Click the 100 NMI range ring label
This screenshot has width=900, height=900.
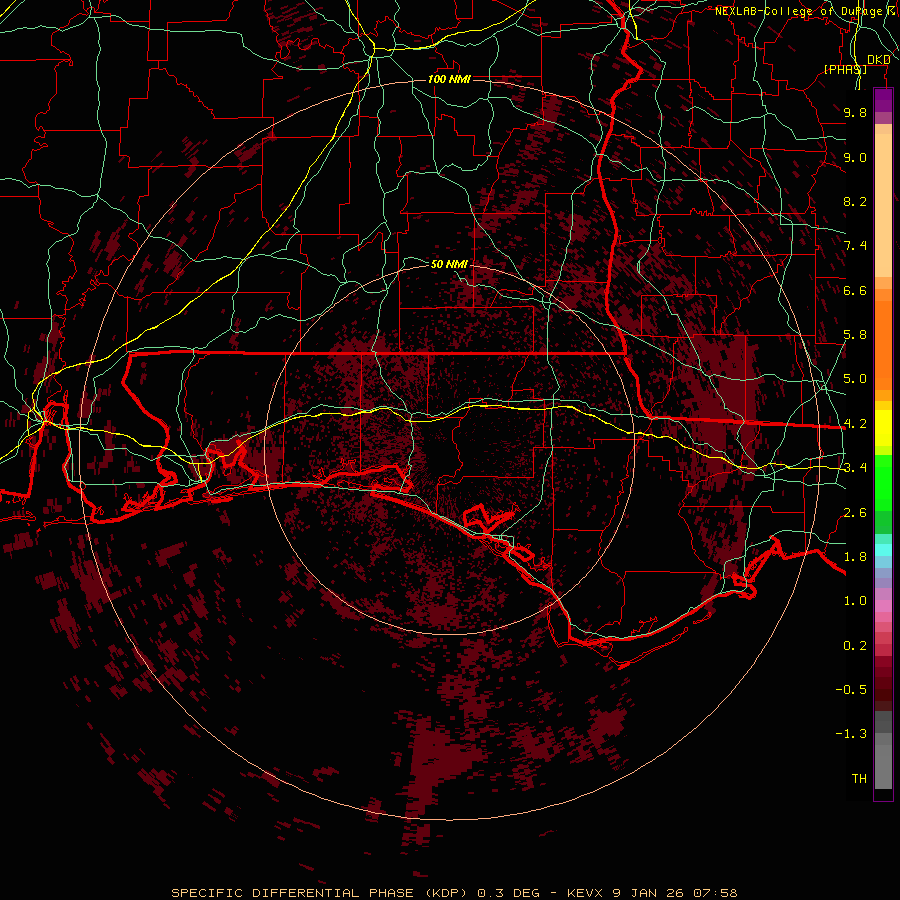pyautogui.click(x=449, y=79)
